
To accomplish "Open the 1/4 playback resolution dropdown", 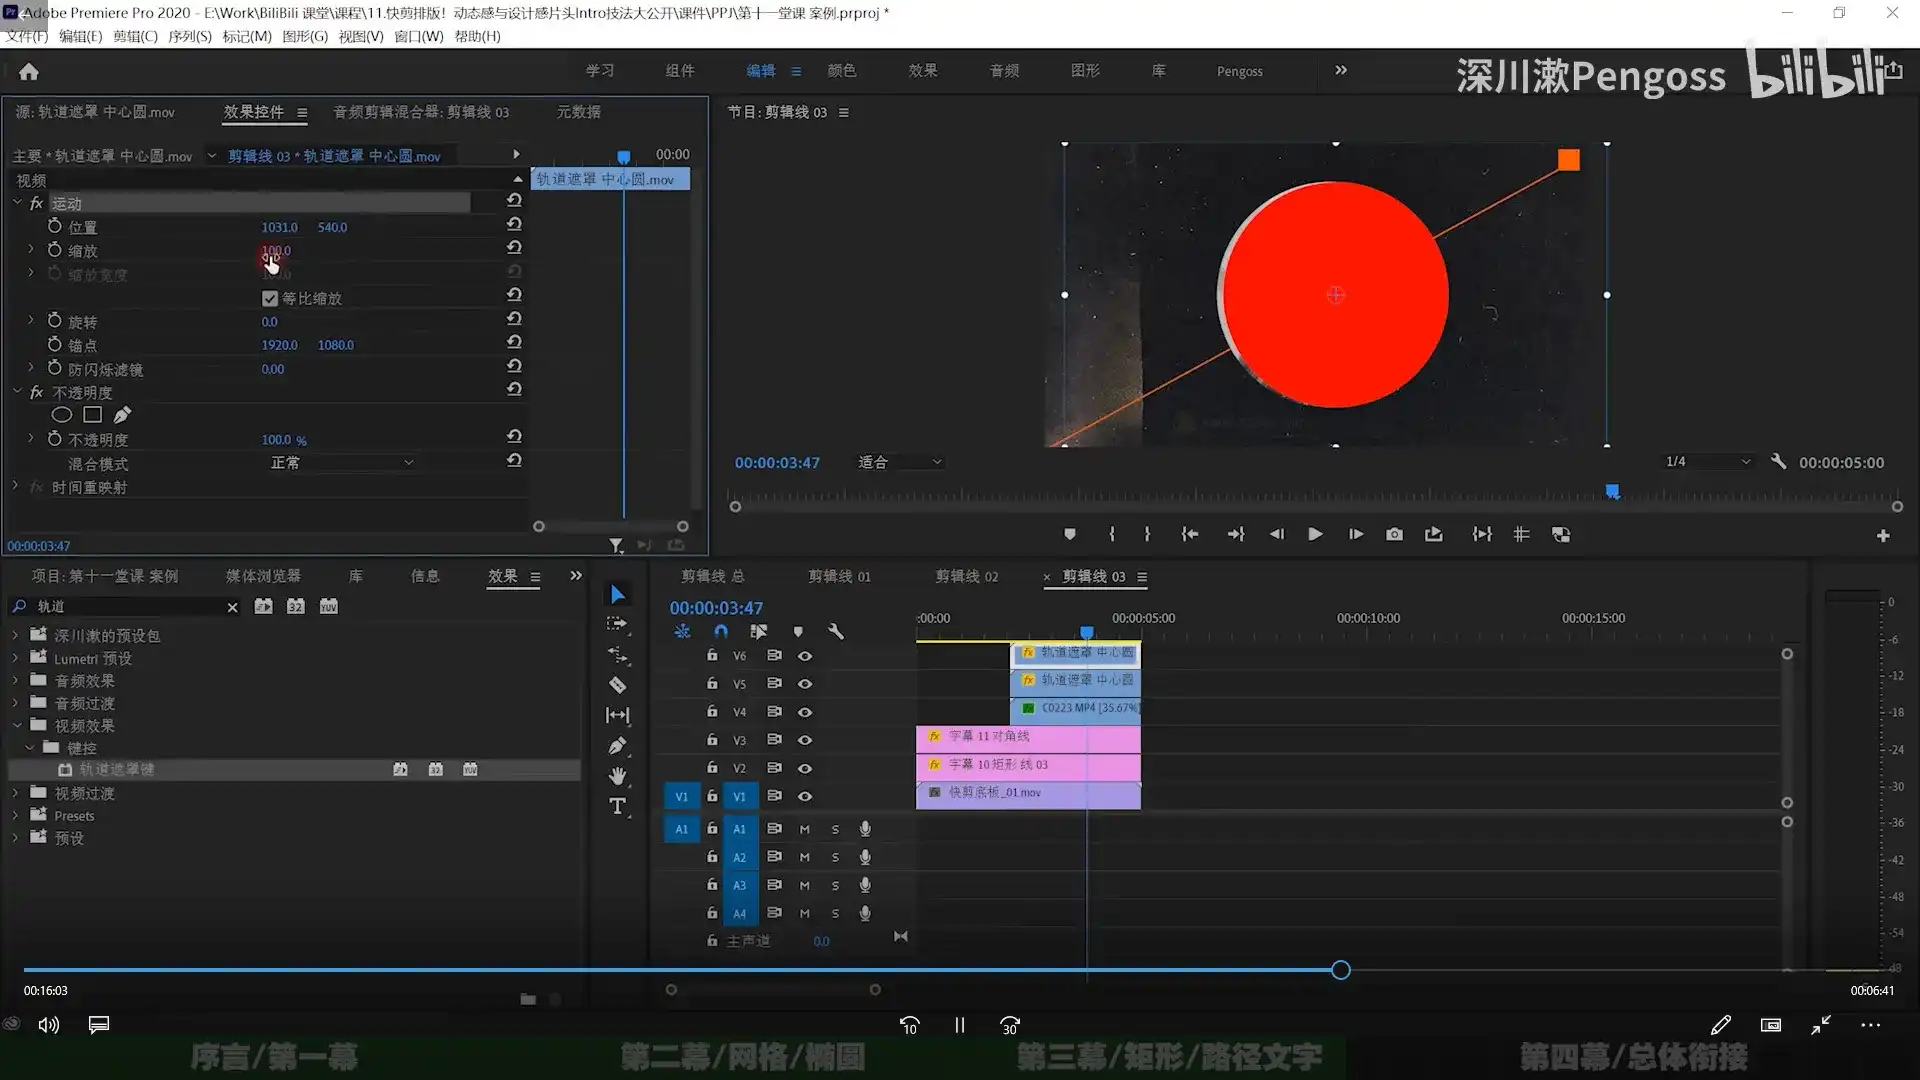I will (x=1708, y=462).
